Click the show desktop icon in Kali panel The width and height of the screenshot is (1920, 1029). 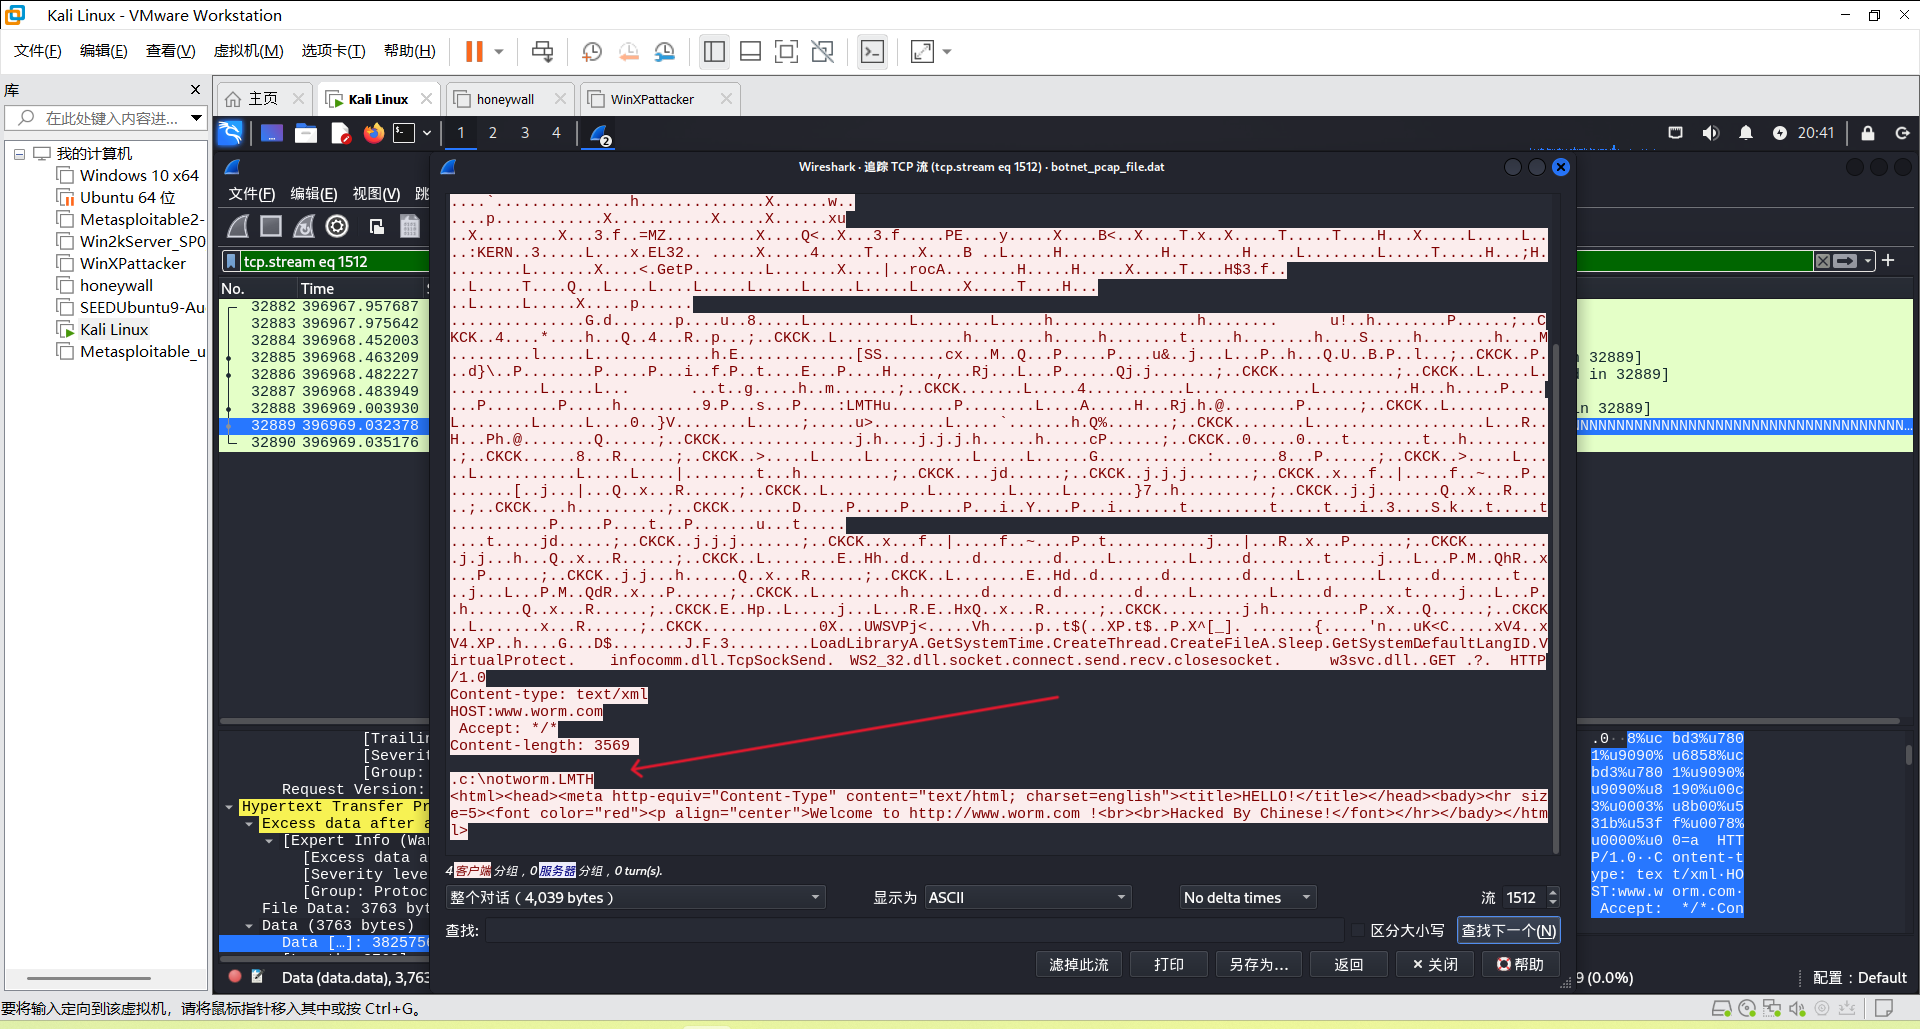272,133
